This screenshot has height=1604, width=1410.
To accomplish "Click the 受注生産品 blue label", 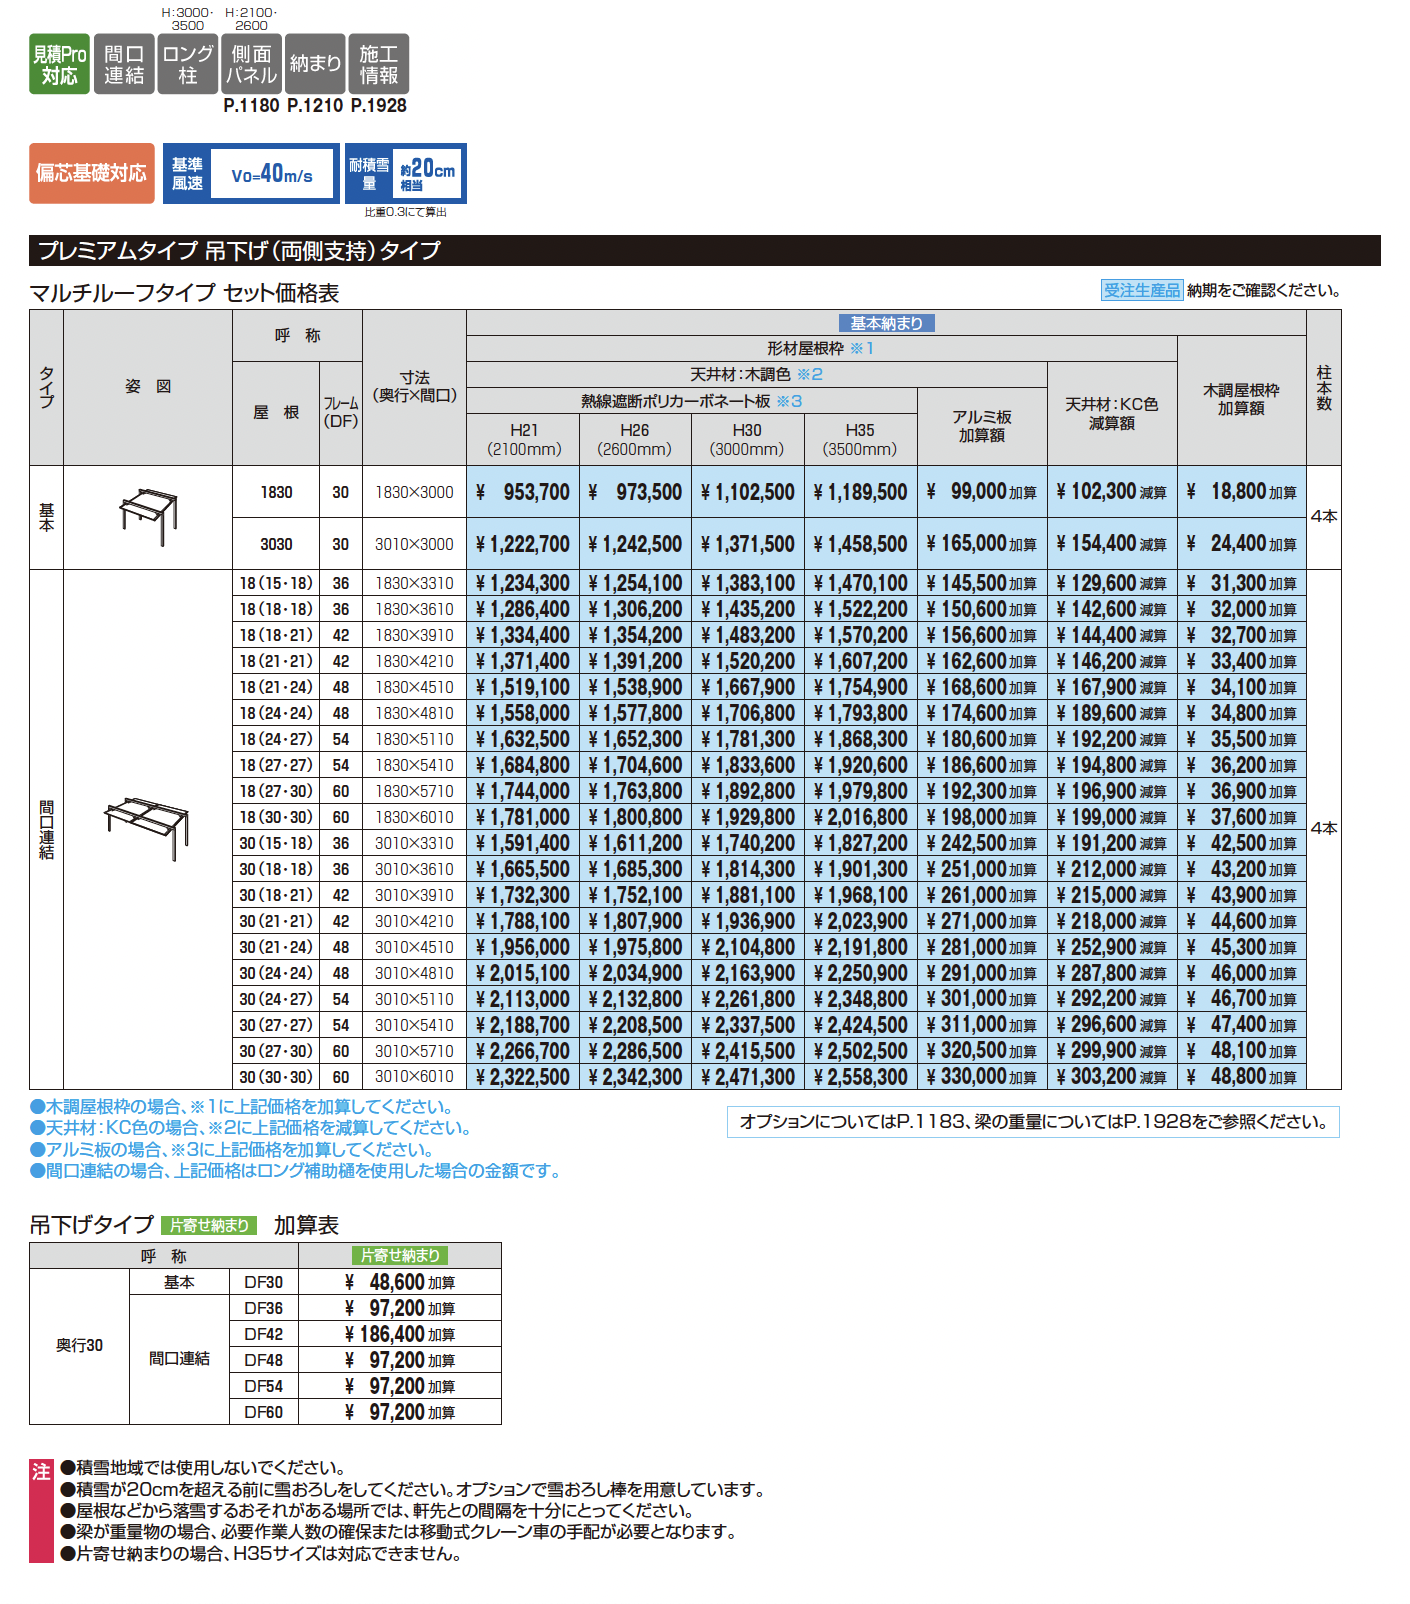I will 1142,290.
